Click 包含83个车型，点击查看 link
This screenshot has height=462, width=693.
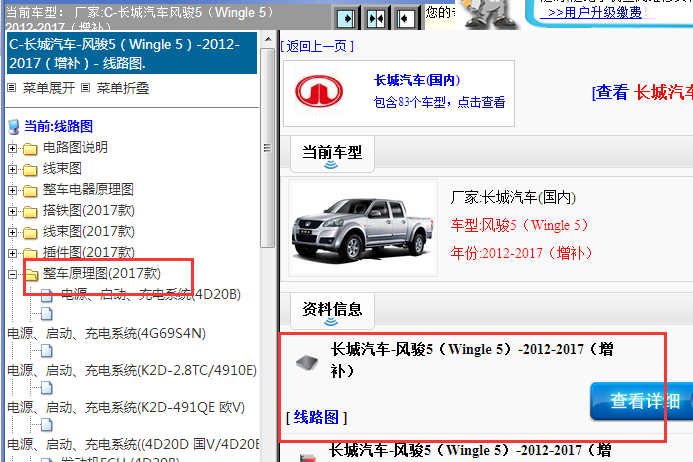click(439, 102)
